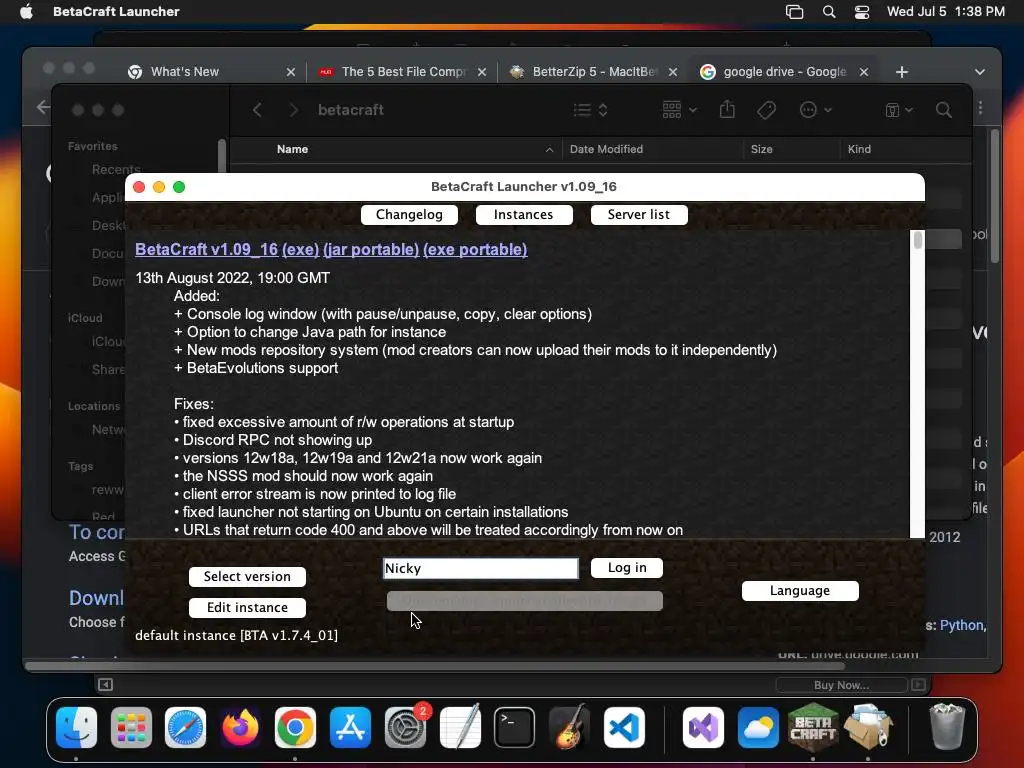Click the Finder search magnifier icon
Image resolution: width=1024 pixels, height=768 pixels.
tap(944, 110)
